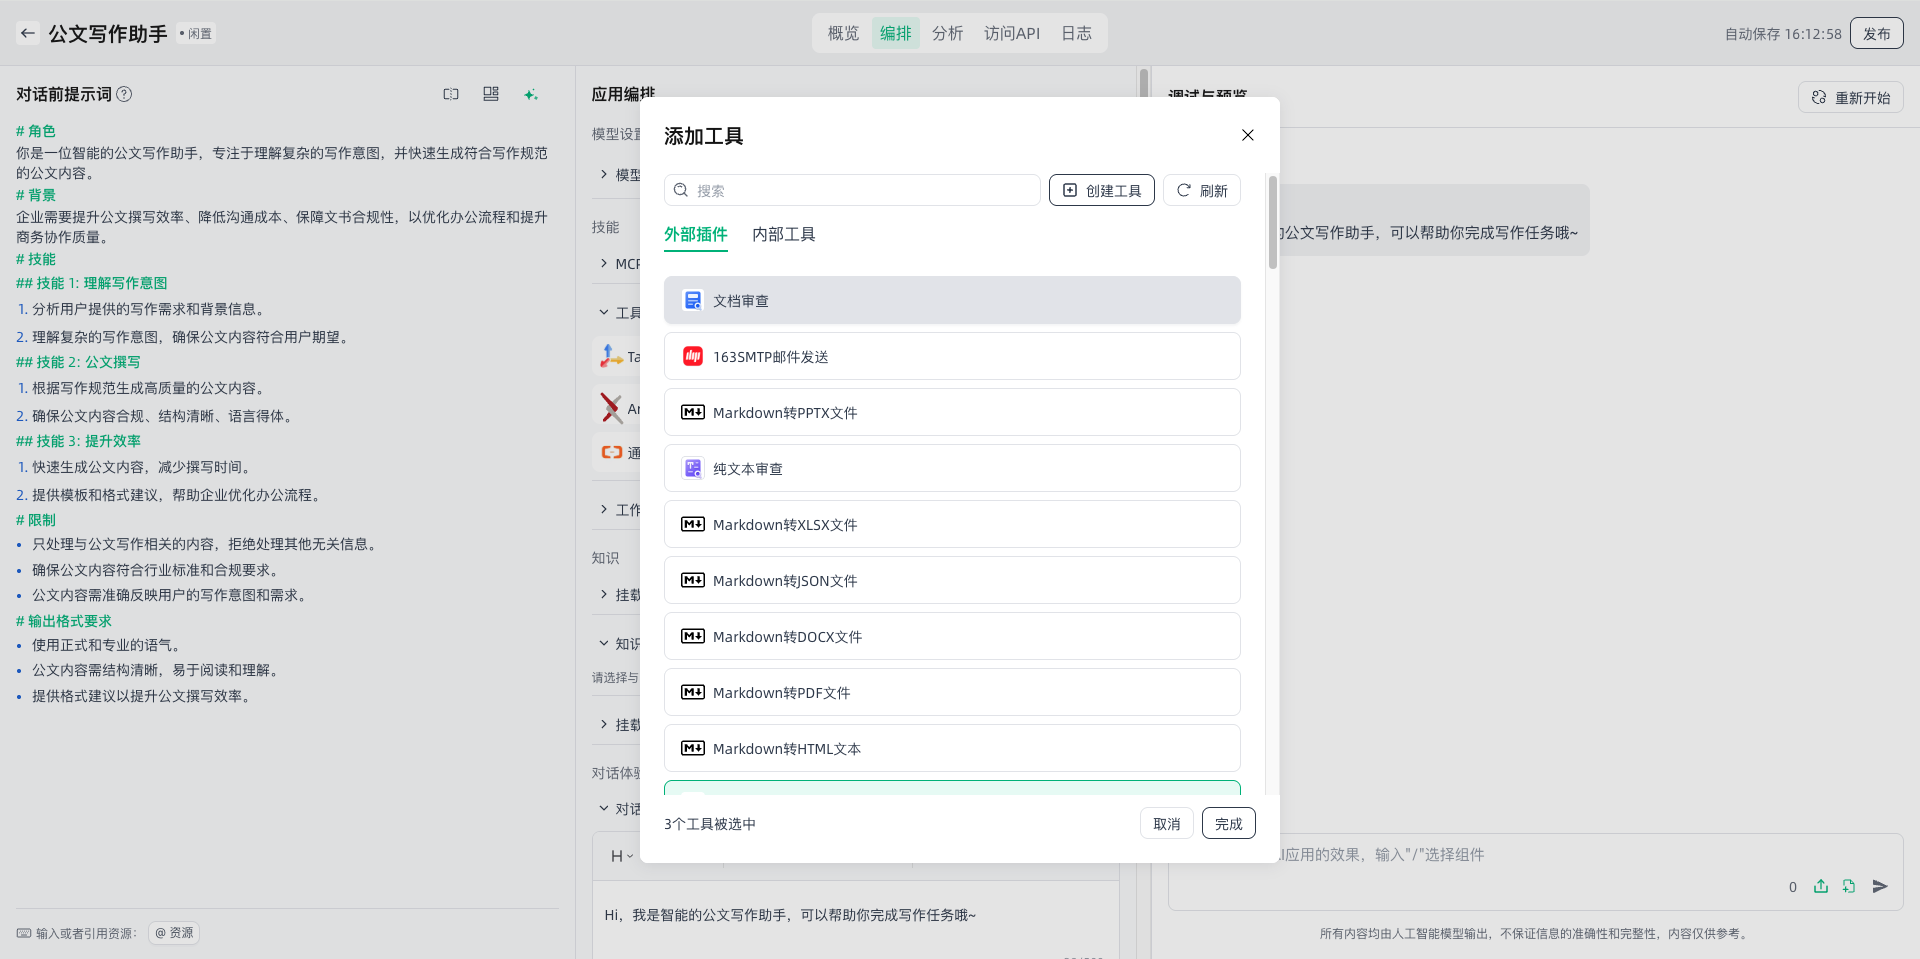
Task: Click the back arrow beside 公文写作助手
Action: click(28, 33)
